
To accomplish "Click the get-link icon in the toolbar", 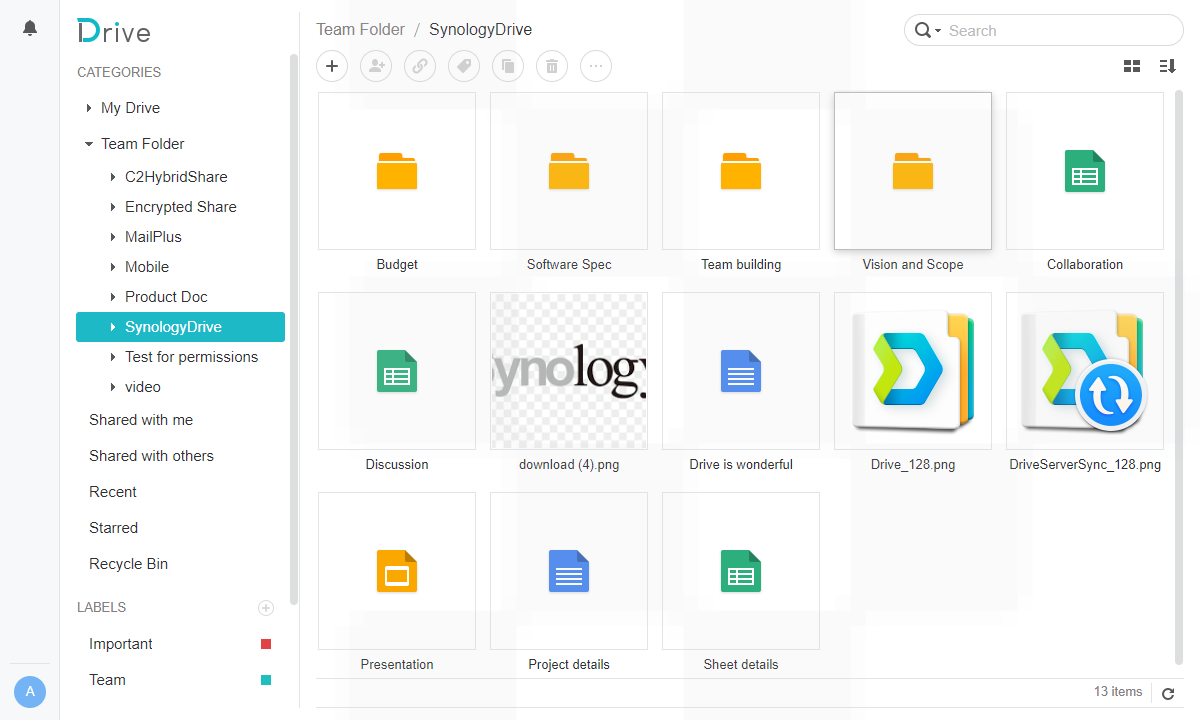I will [x=420, y=66].
